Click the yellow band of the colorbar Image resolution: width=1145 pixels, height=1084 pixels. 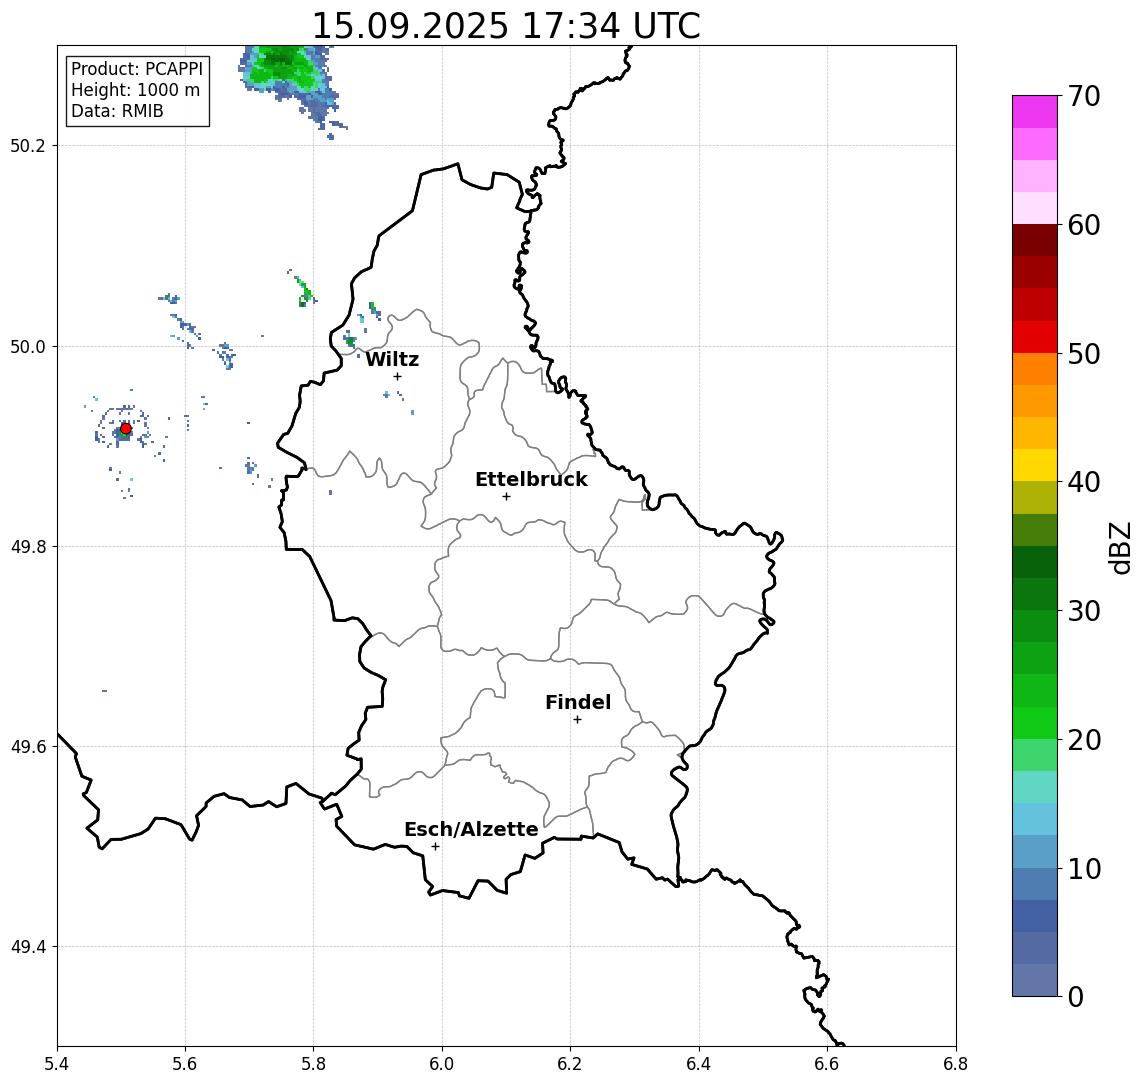tap(1035, 465)
